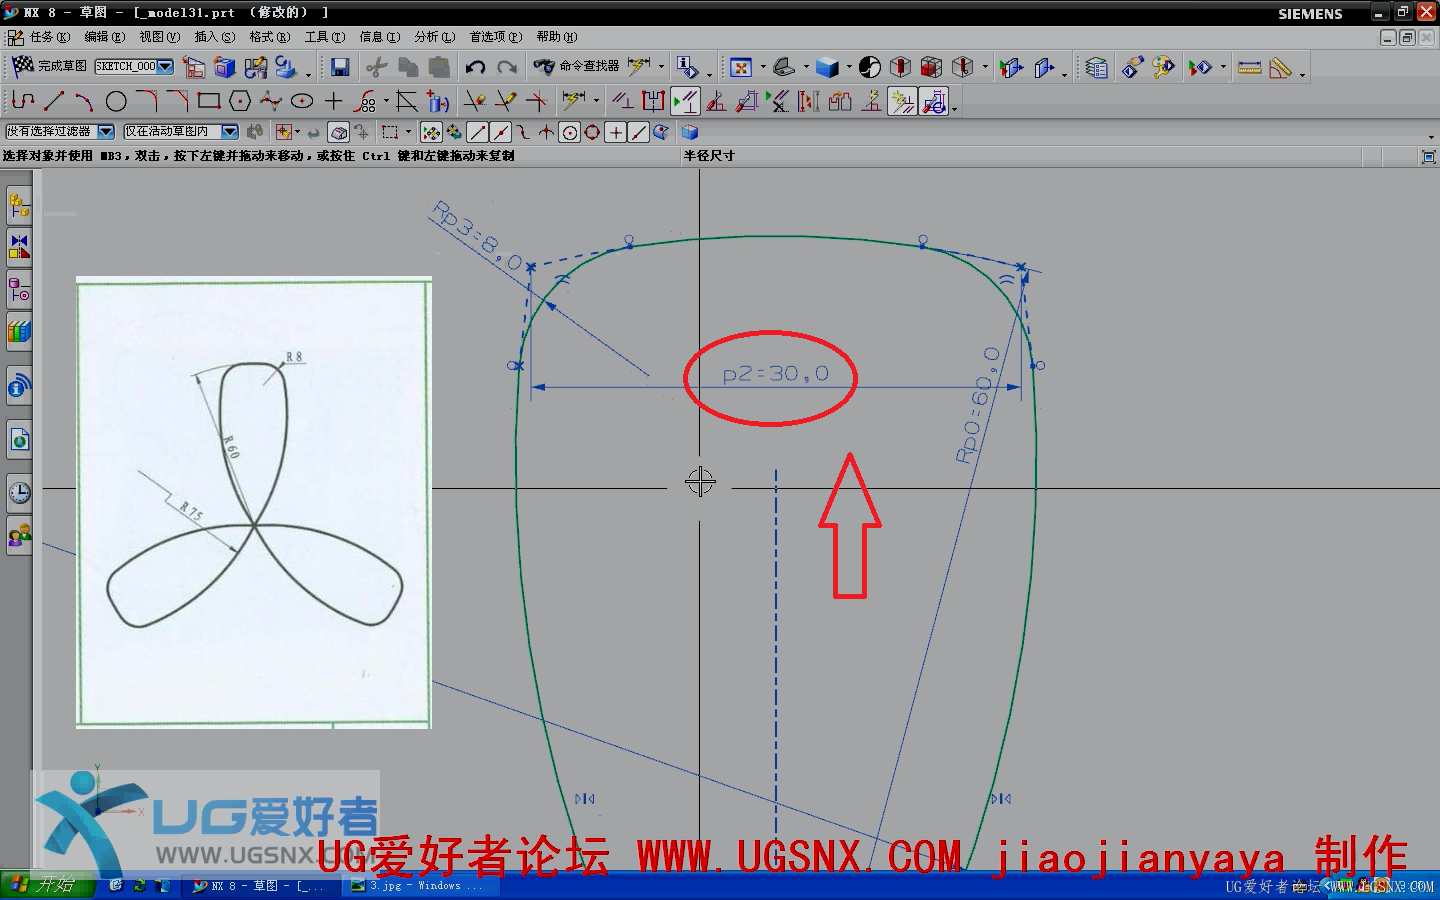
Task: Open the 编辑 (Edit) menu
Action: point(105,37)
